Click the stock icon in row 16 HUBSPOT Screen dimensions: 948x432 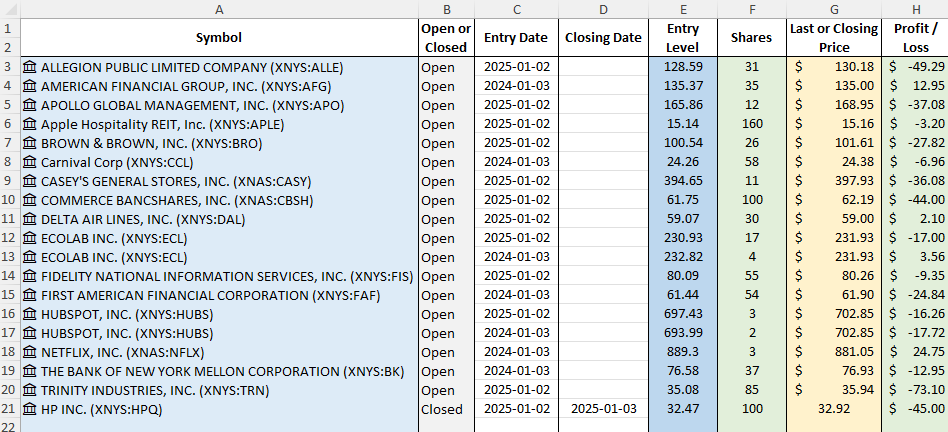click(x=29, y=315)
